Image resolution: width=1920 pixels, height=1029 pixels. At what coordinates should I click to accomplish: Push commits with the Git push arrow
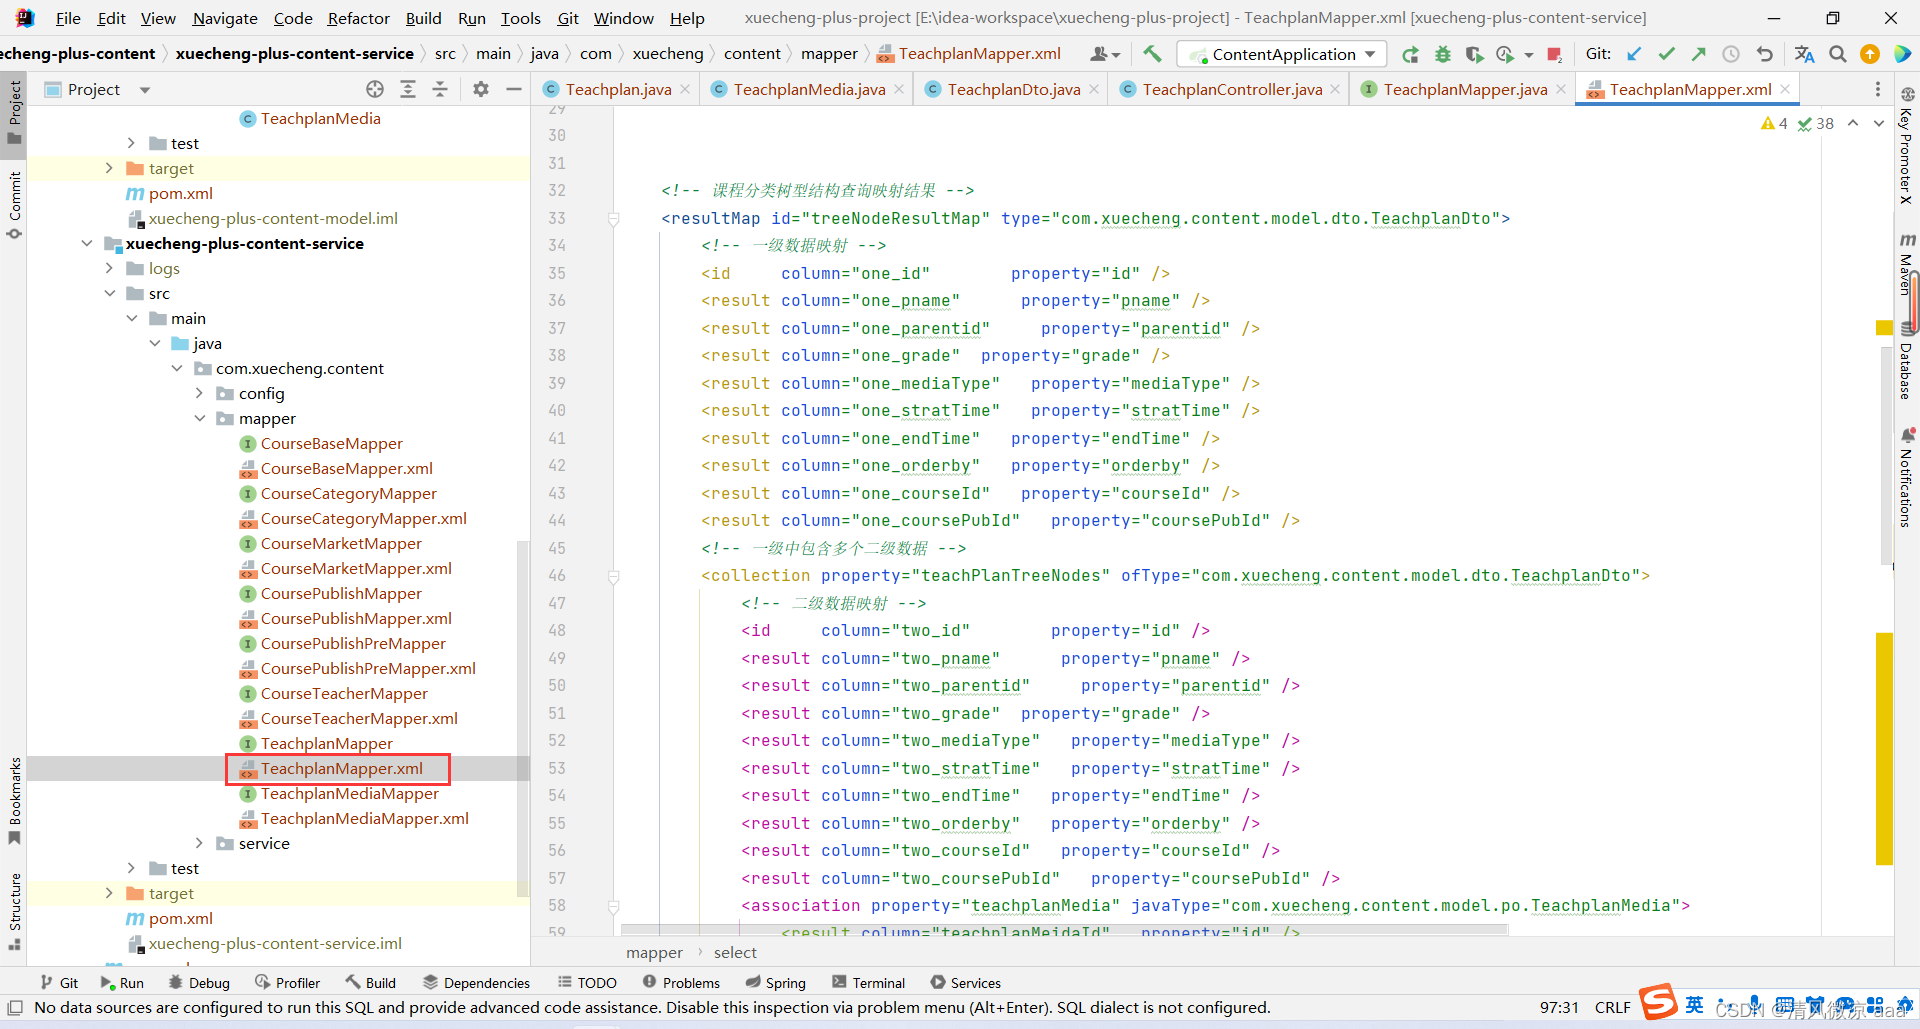coord(1698,54)
